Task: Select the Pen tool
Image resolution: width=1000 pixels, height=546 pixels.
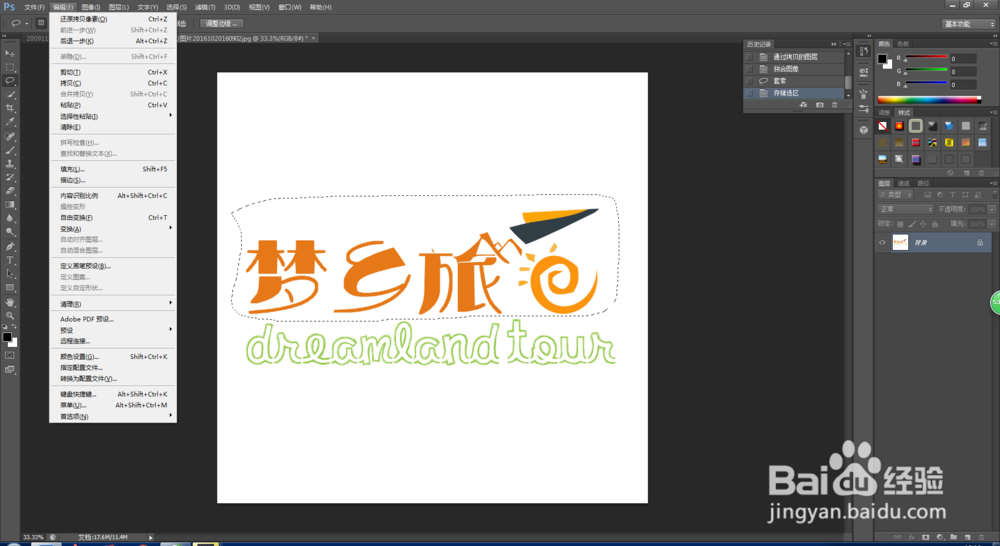Action: coord(10,246)
